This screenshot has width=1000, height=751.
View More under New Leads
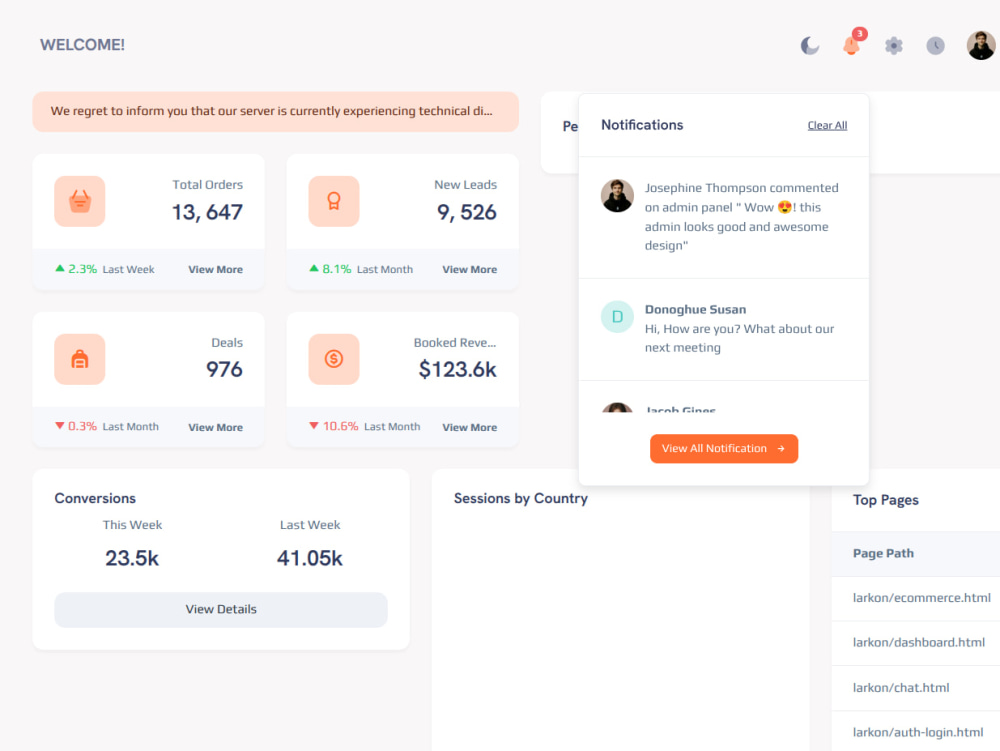point(469,270)
